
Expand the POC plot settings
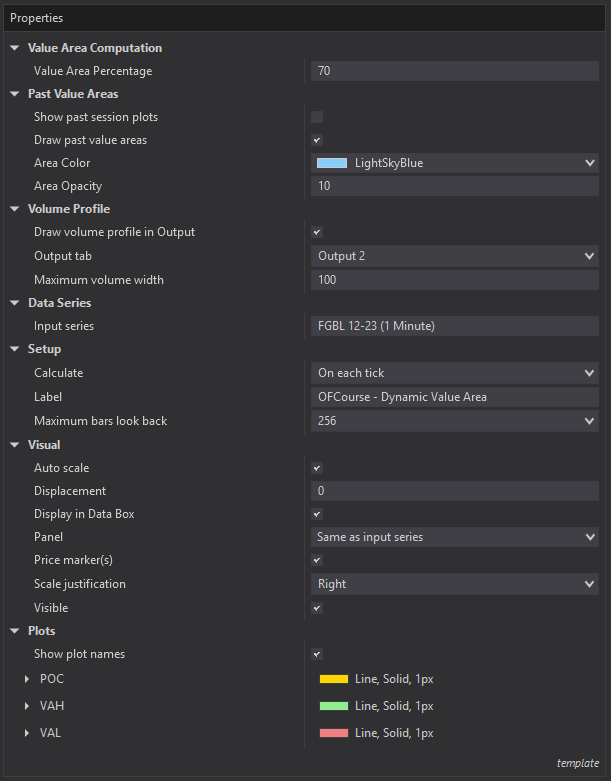27,679
